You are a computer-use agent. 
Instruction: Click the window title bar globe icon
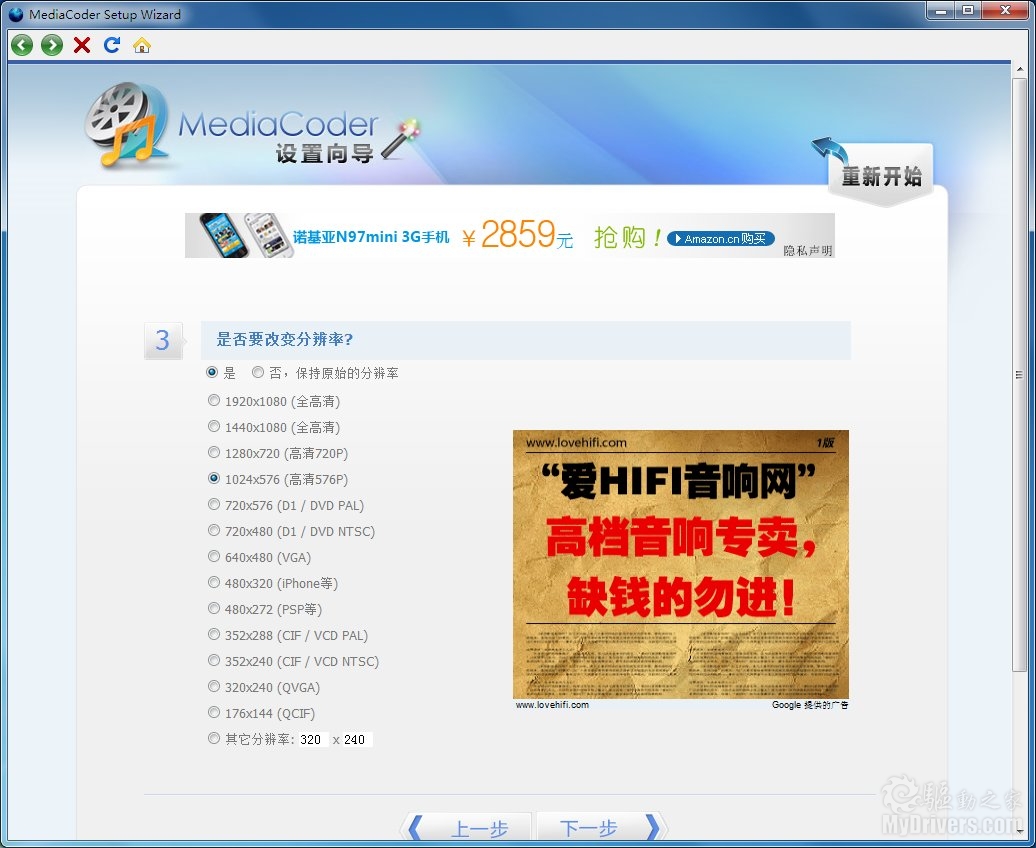[x=16, y=14]
